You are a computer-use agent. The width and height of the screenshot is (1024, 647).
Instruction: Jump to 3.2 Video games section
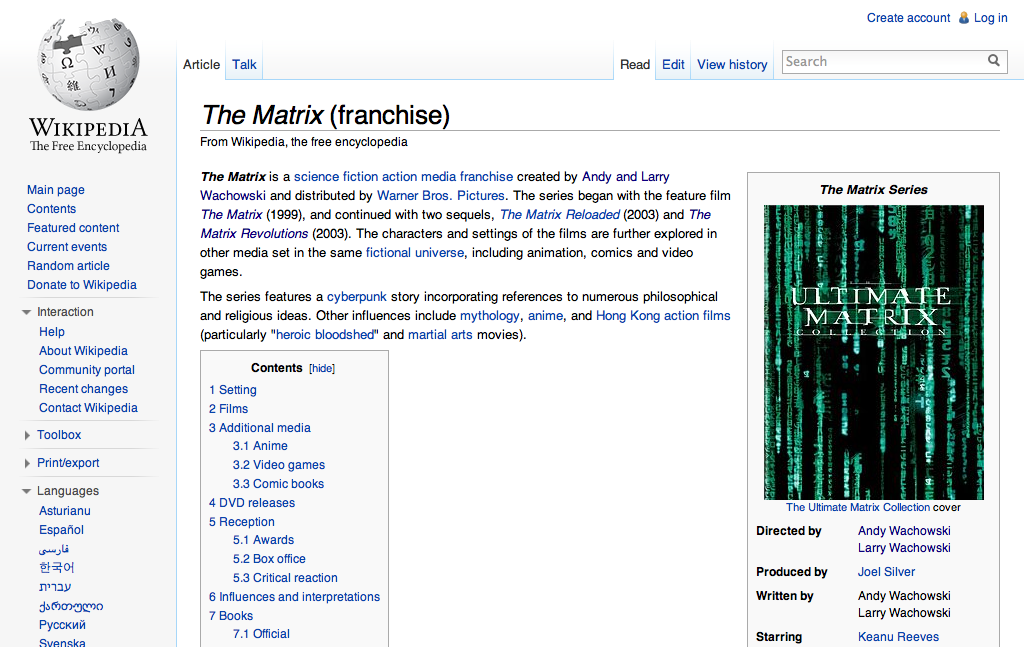[279, 465]
